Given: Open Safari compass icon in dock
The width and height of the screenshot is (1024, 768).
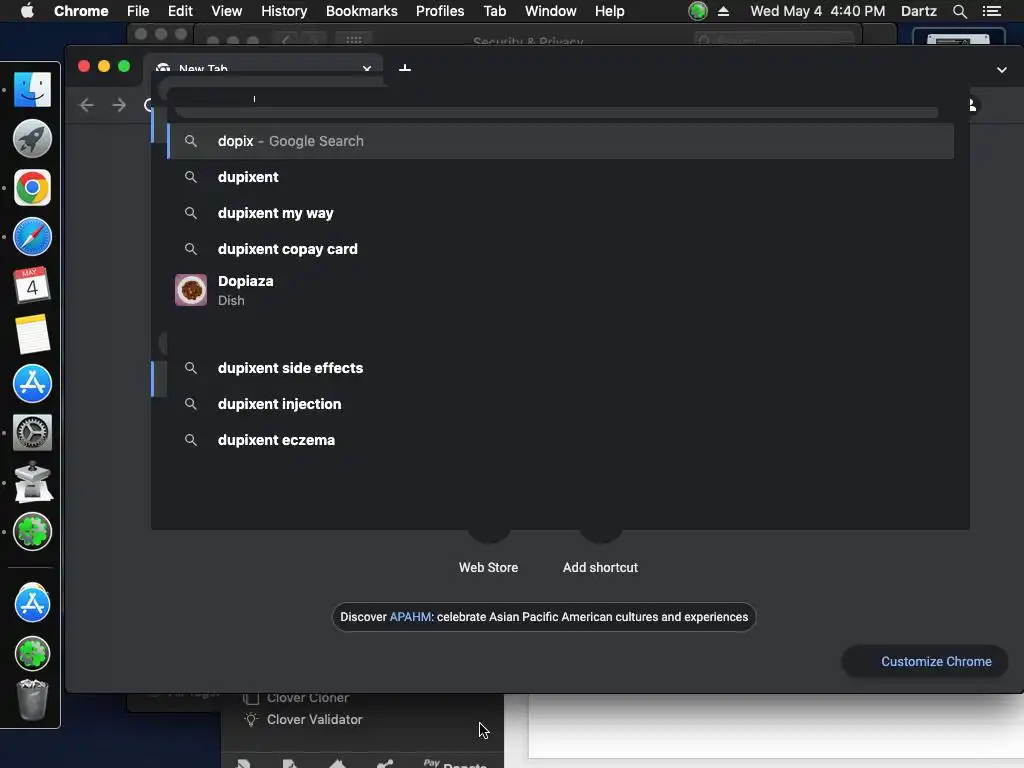Looking at the screenshot, I should [x=32, y=236].
